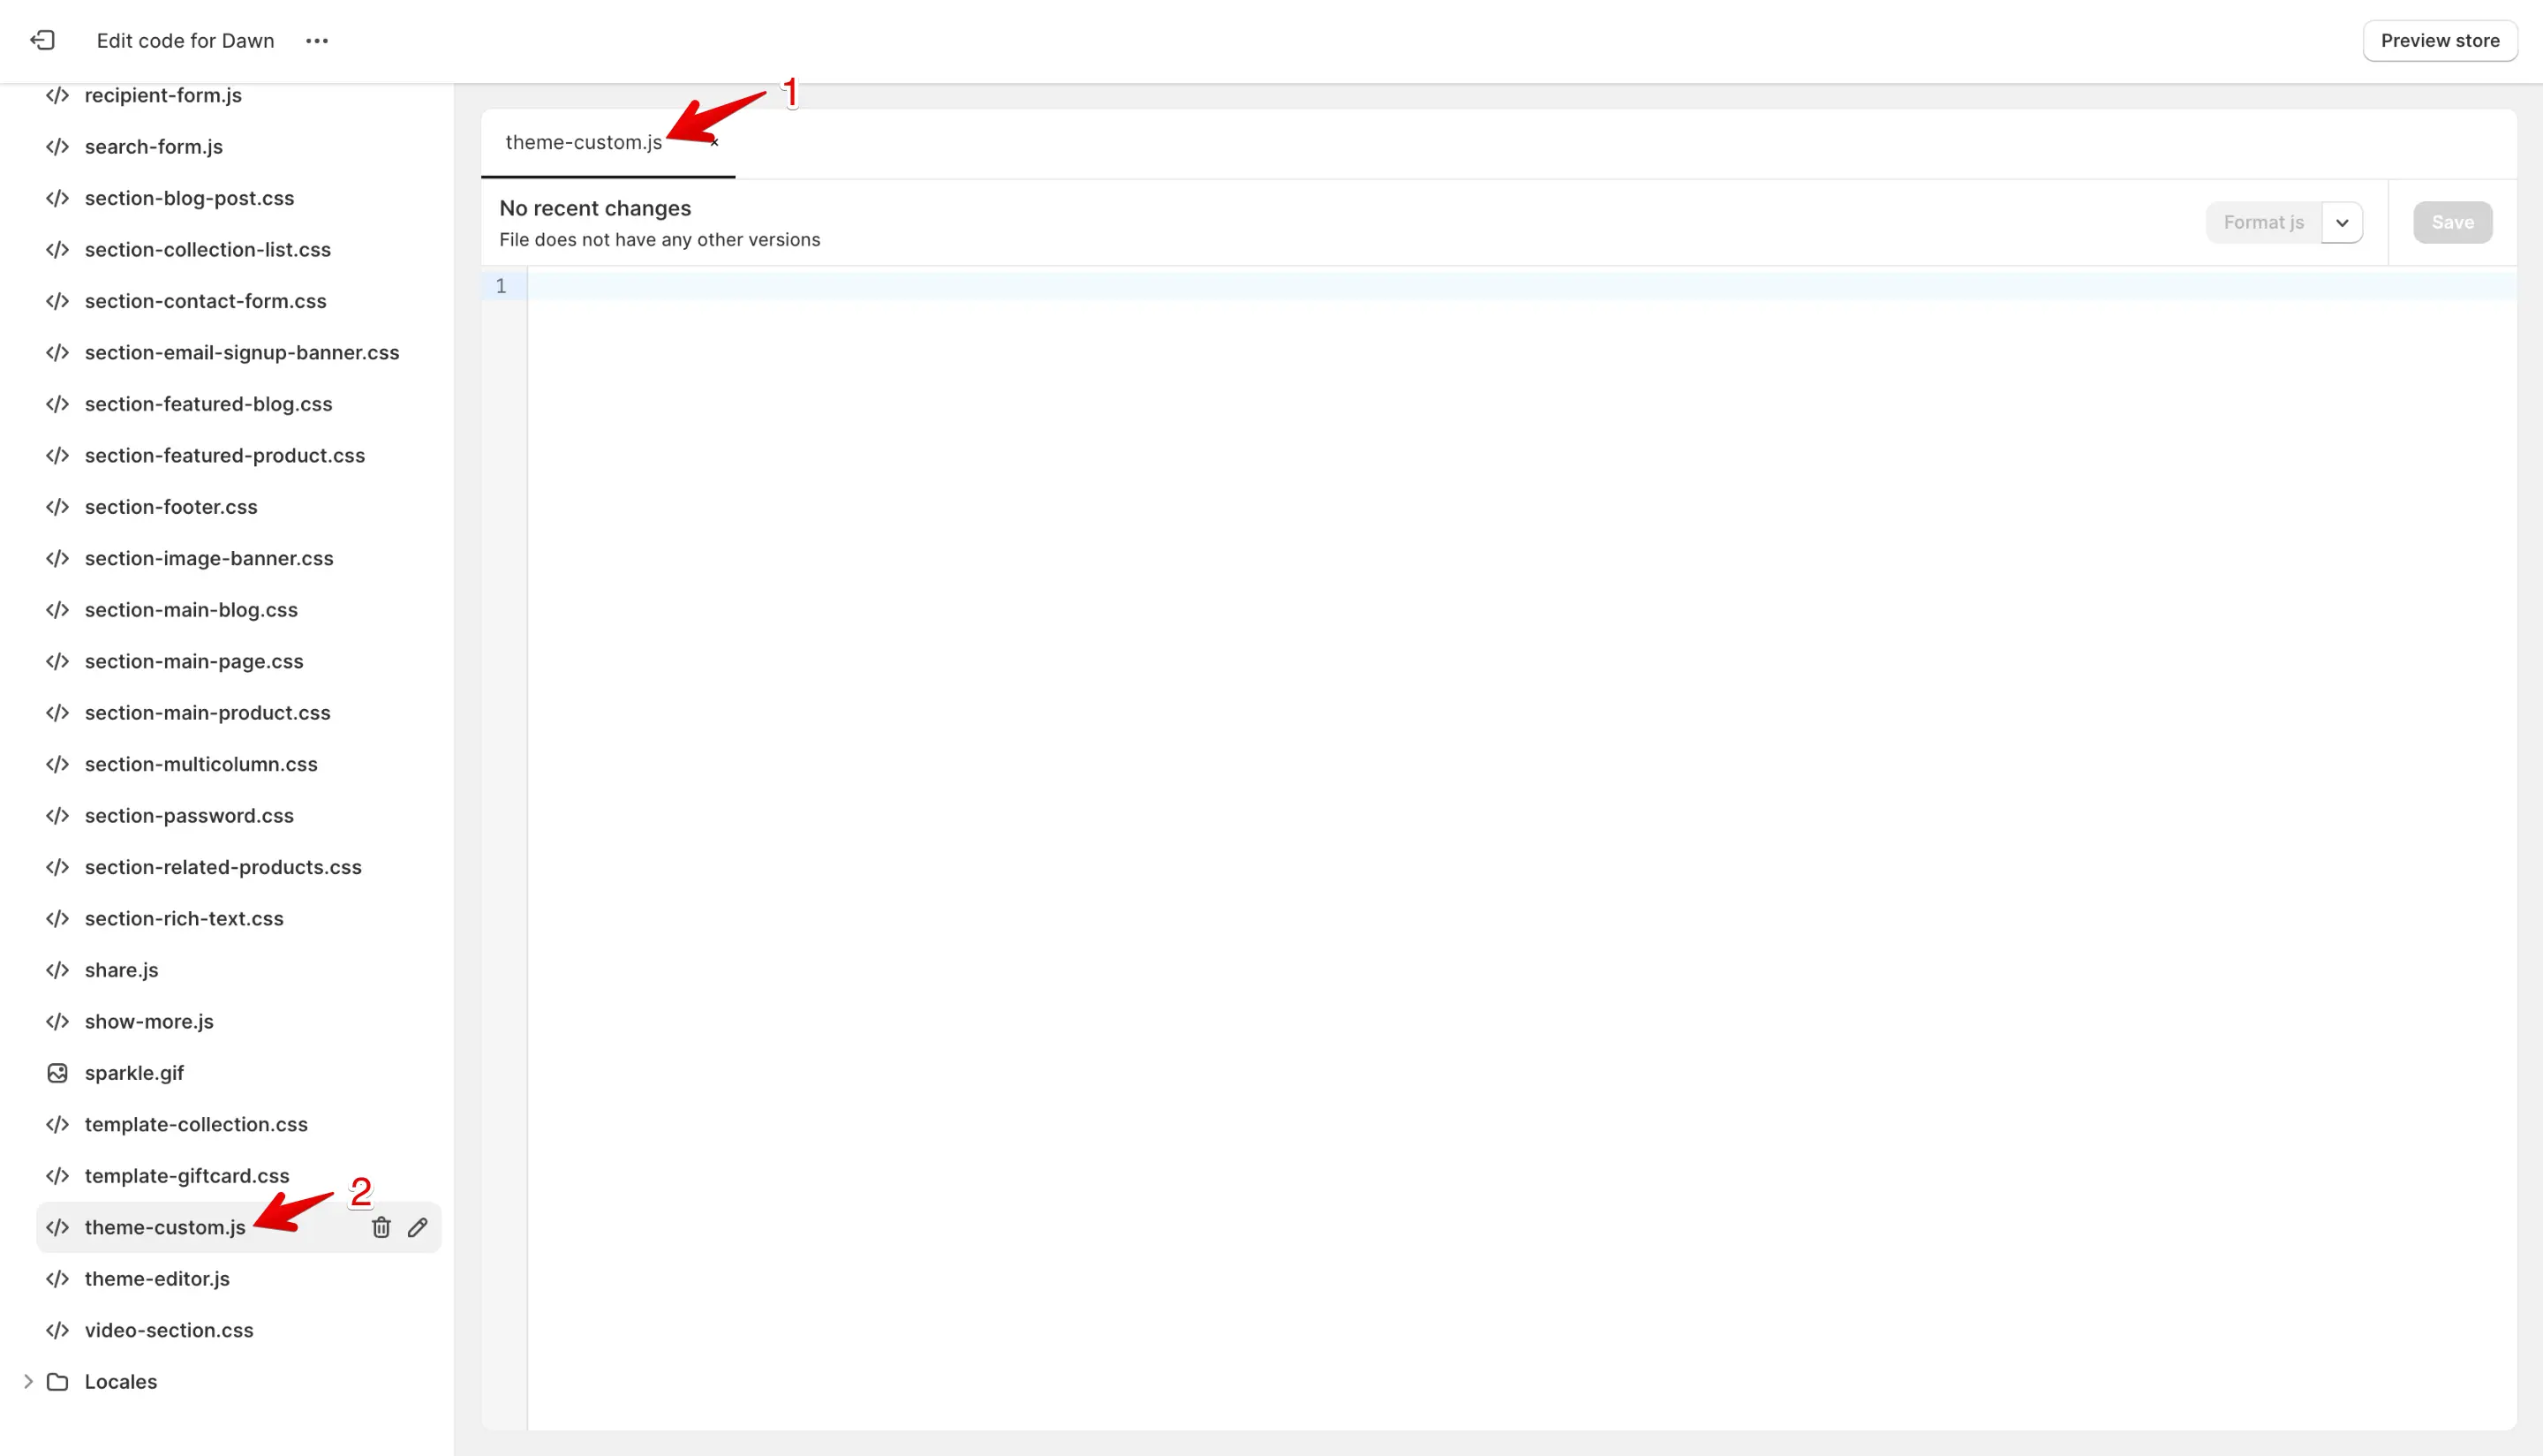The width and height of the screenshot is (2543, 1456).
Task: Click code icon beside section-image-banner.css
Action: pyautogui.click(x=58, y=558)
